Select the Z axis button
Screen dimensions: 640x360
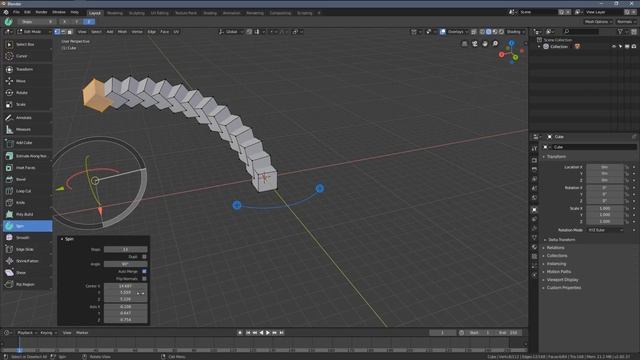coord(89,22)
